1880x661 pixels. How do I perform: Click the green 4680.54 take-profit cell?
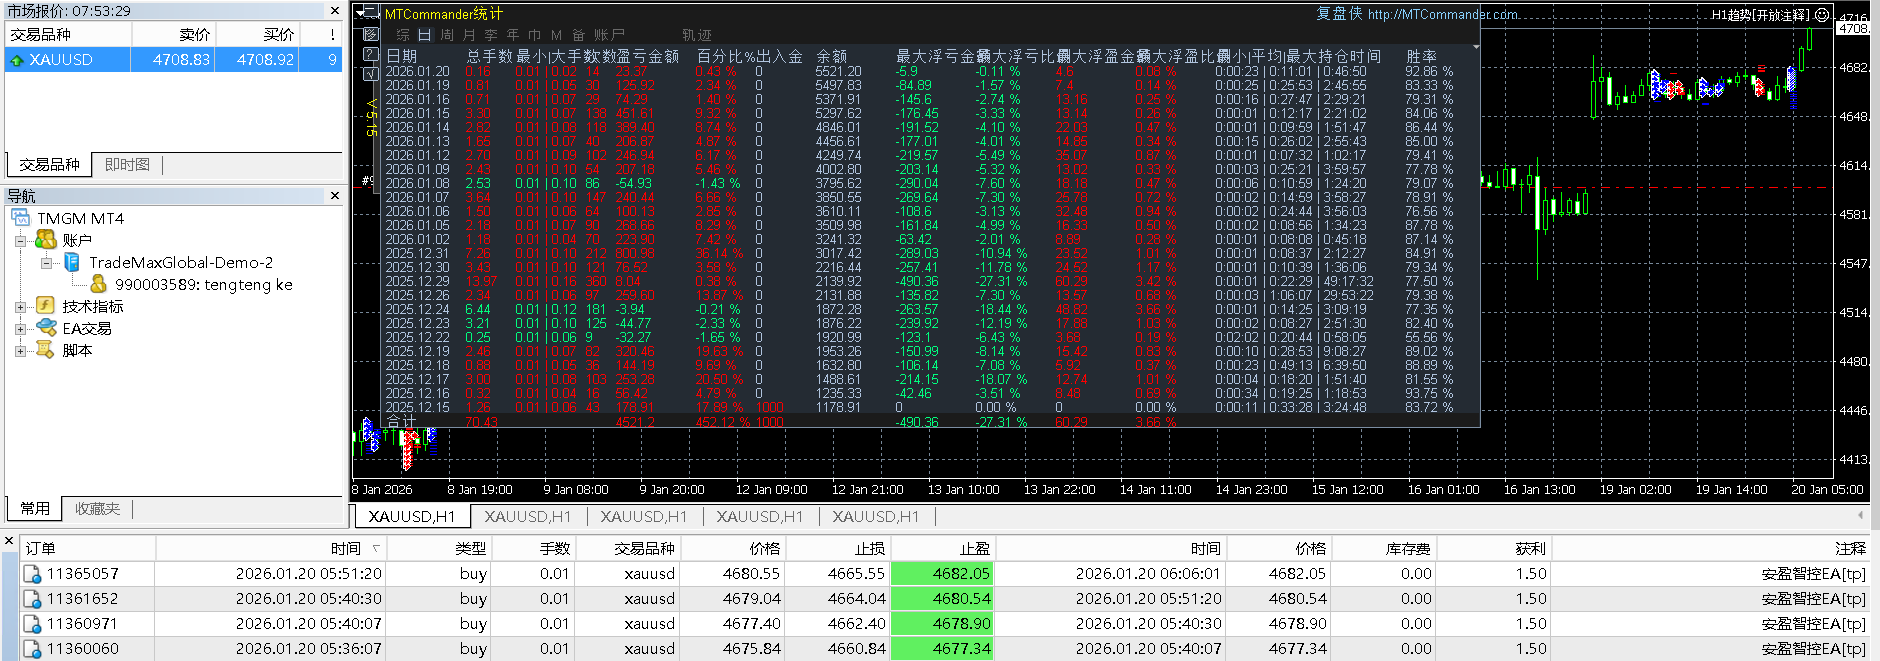click(x=943, y=599)
